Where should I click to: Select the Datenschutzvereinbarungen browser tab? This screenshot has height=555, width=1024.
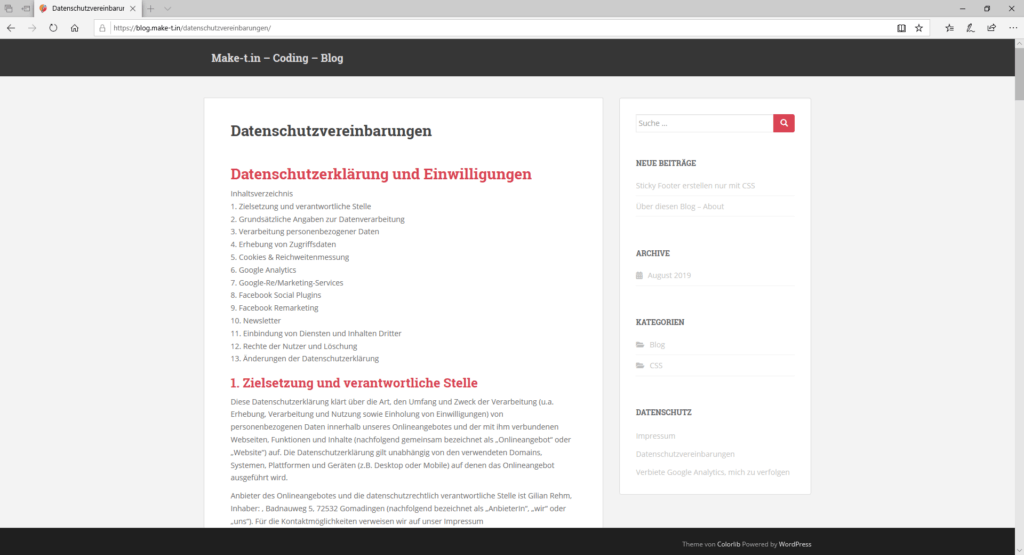click(88, 8)
